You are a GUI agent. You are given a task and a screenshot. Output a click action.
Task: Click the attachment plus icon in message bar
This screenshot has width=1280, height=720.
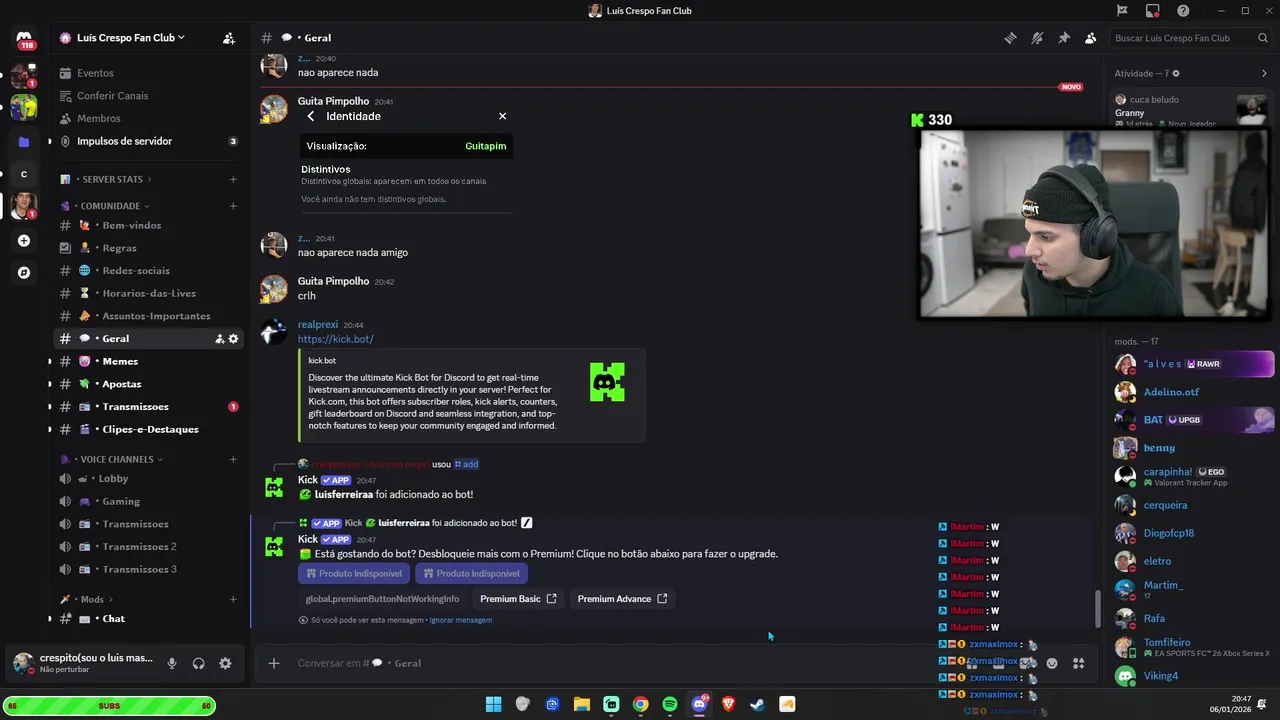coord(273,663)
